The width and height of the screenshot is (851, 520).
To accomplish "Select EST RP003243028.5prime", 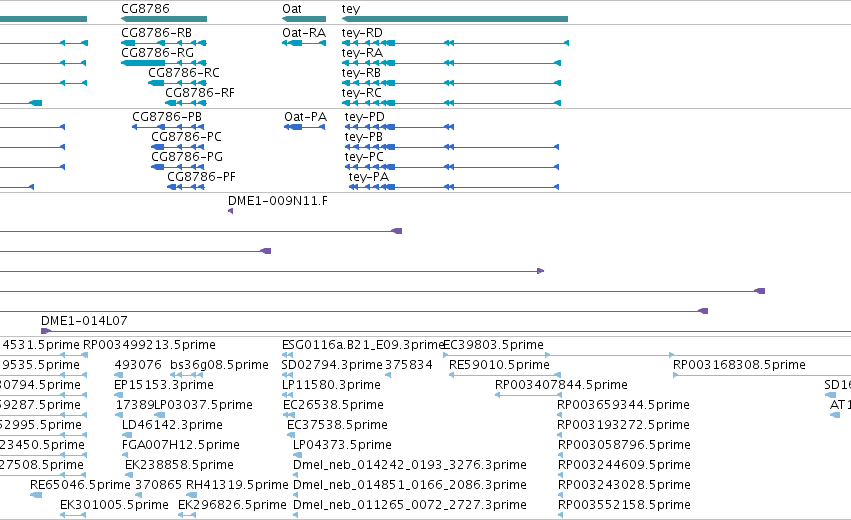I will click(560, 495).
